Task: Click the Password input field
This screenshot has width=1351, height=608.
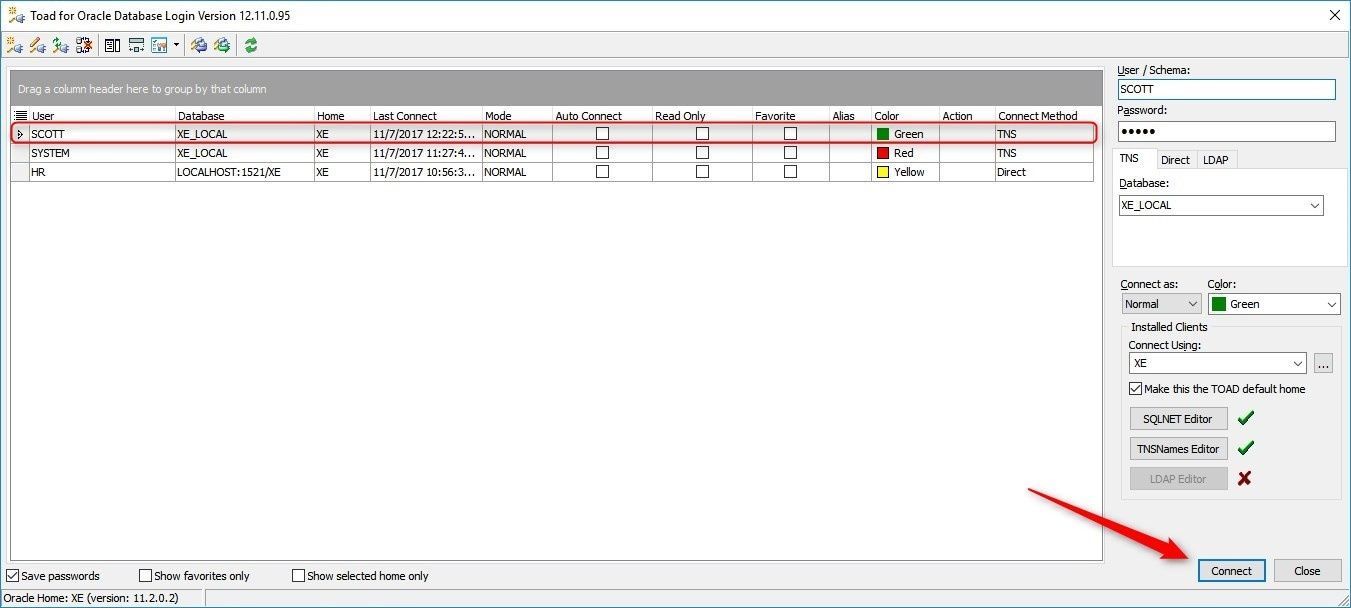Action: pos(1226,131)
